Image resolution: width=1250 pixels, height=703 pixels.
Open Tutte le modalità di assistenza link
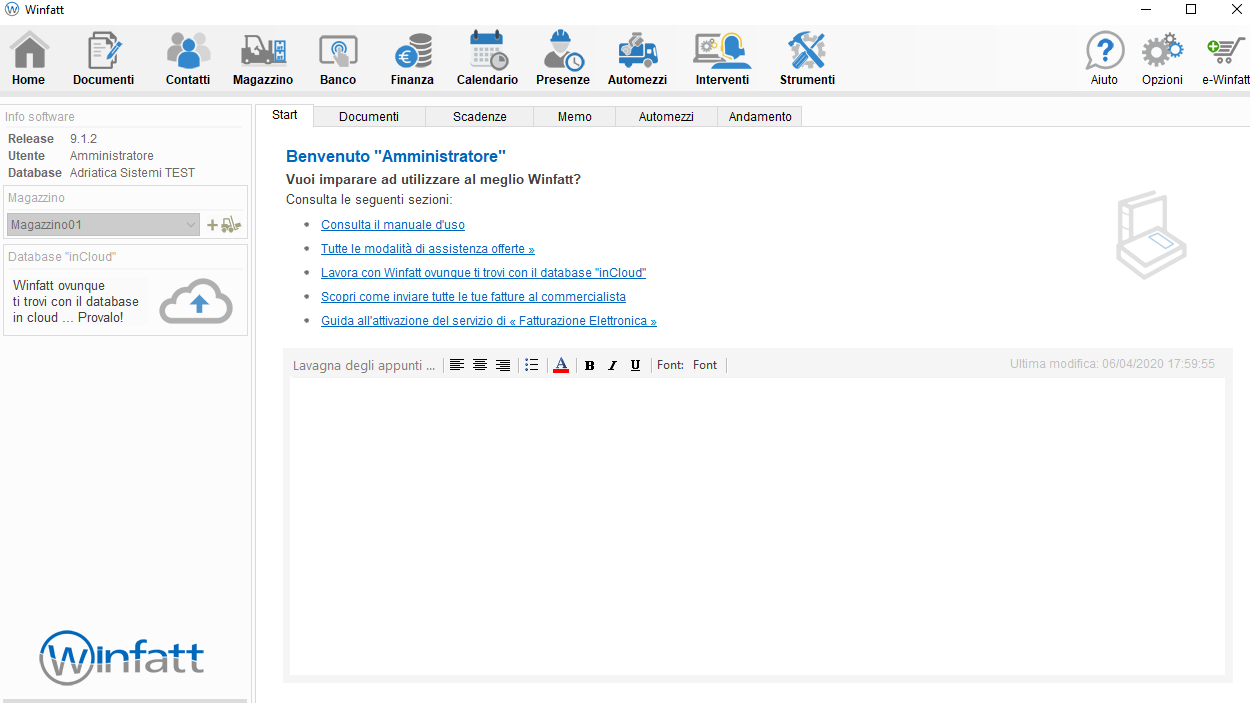tap(428, 249)
